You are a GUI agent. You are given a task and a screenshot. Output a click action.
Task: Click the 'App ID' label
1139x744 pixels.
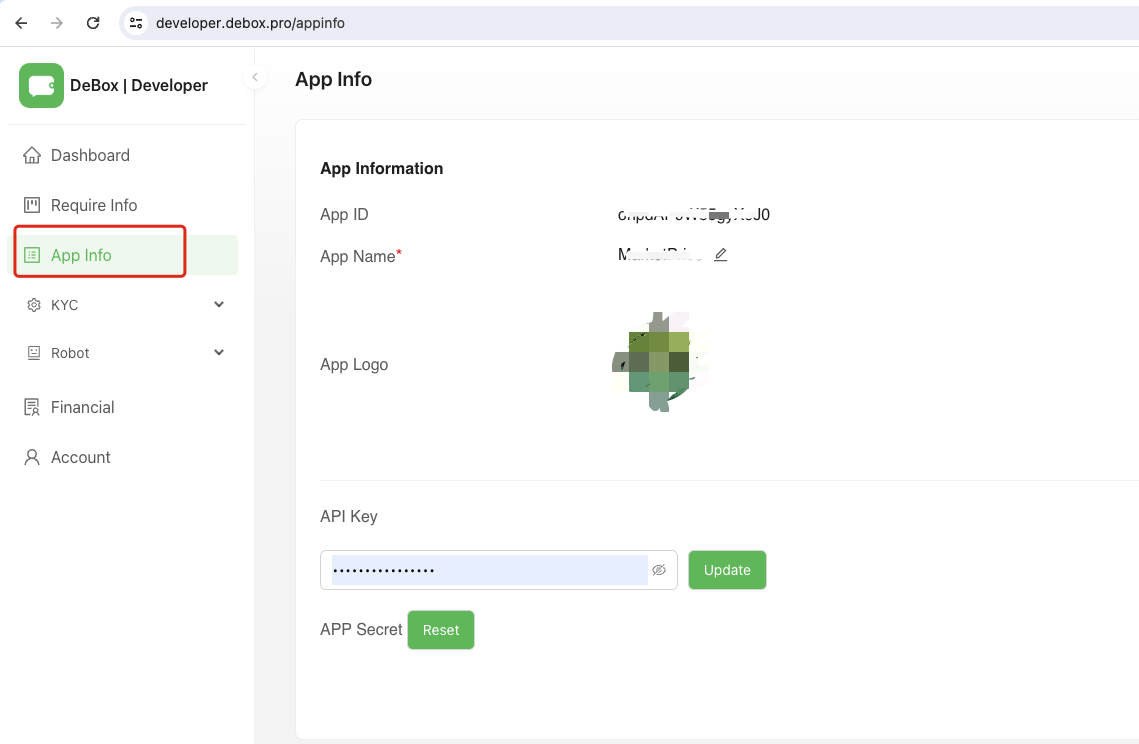click(344, 214)
